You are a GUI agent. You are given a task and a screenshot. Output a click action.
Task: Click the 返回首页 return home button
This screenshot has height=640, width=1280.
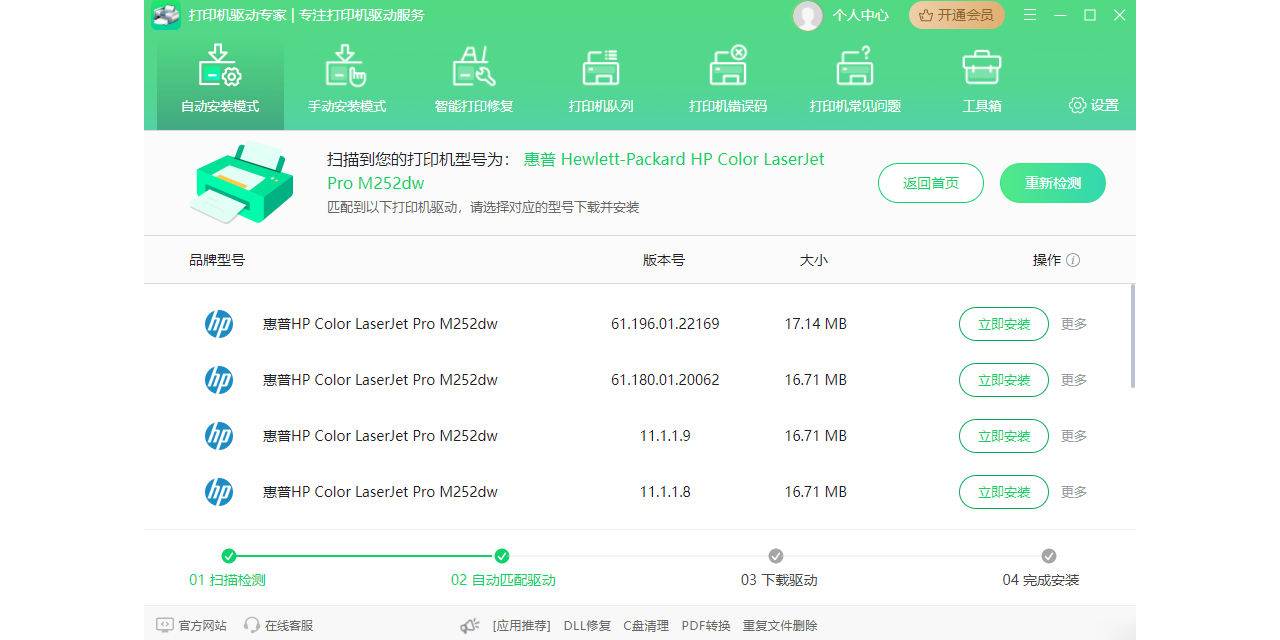[x=930, y=183]
